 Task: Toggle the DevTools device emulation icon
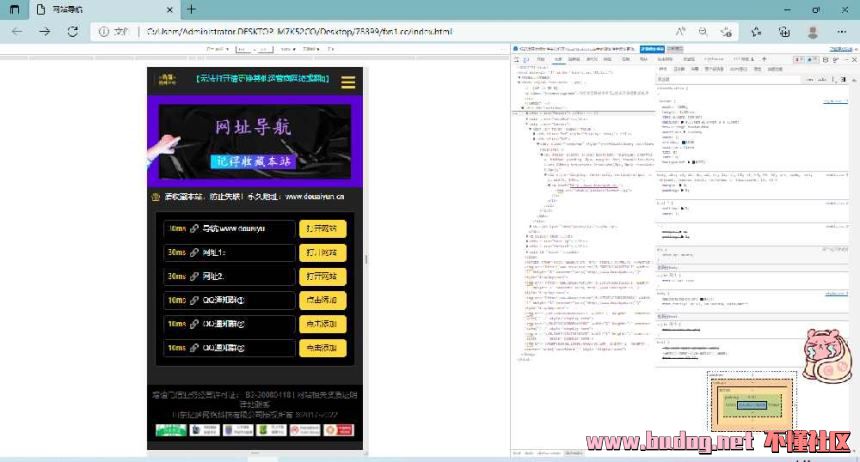click(526, 59)
